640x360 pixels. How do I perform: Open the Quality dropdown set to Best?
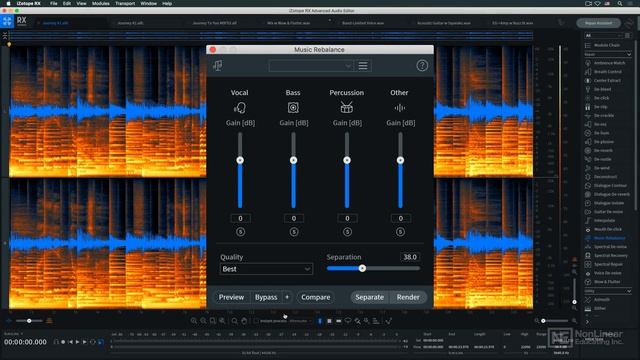pos(266,269)
